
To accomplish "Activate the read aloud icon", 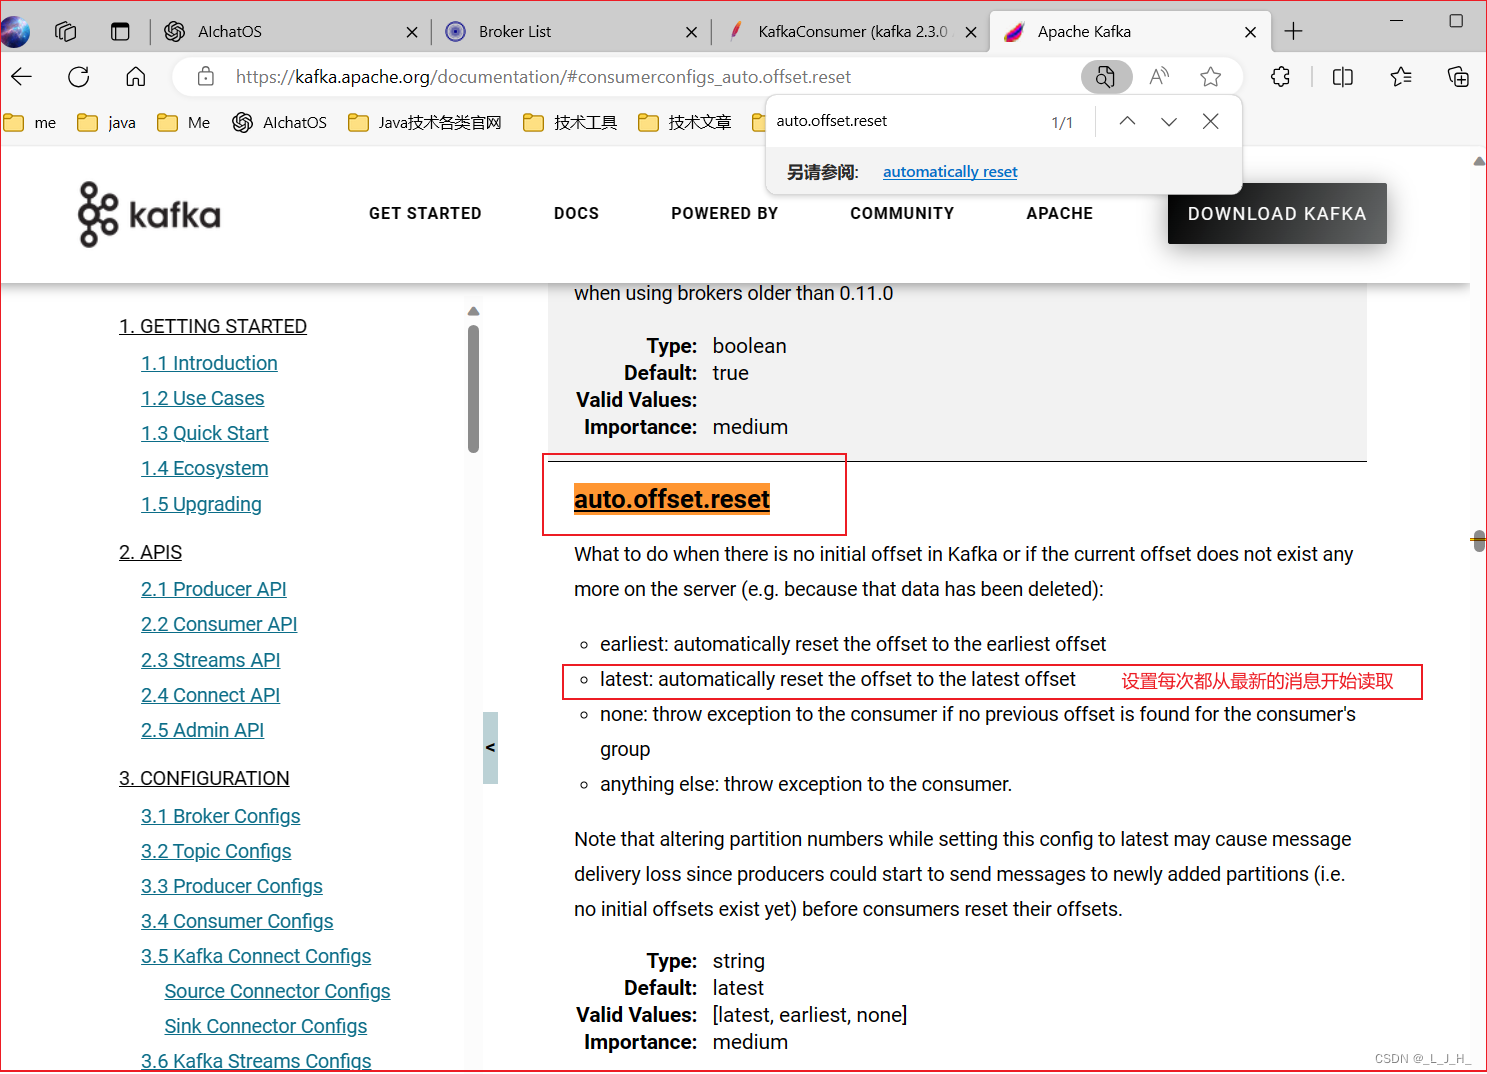I will (1160, 77).
